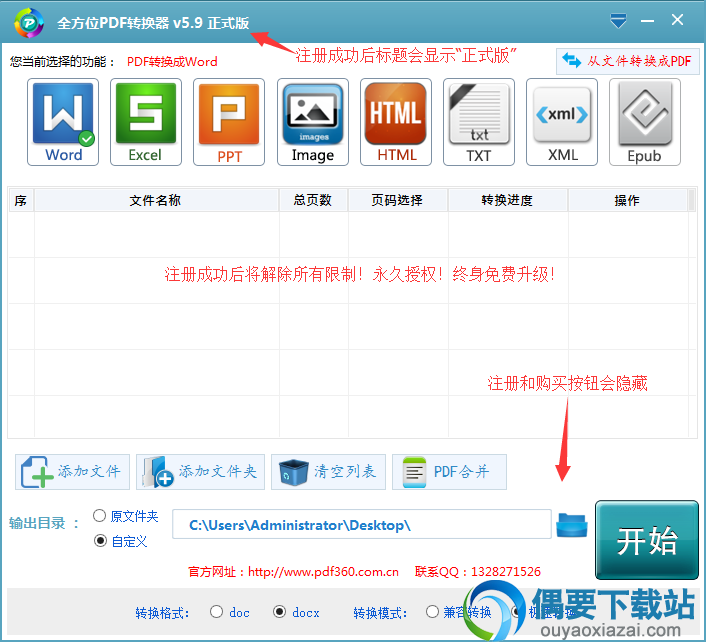This screenshot has width=706, height=642.
Task: Minimize the PDF converter window
Action: click(x=647, y=21)
